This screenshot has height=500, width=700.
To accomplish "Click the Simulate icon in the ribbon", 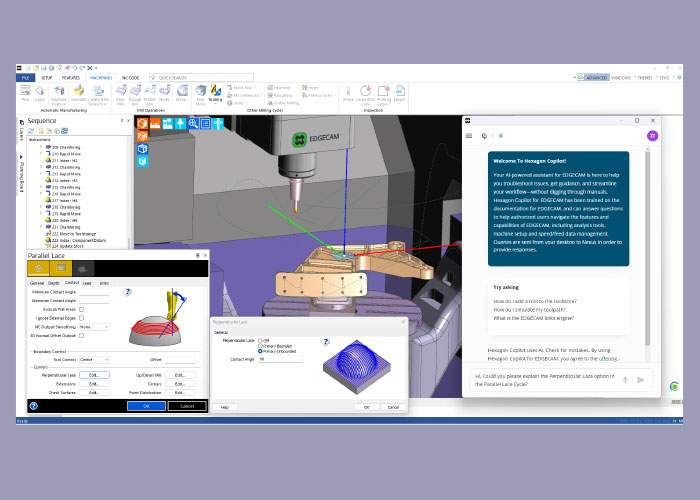I will click(x=79, y=93).
